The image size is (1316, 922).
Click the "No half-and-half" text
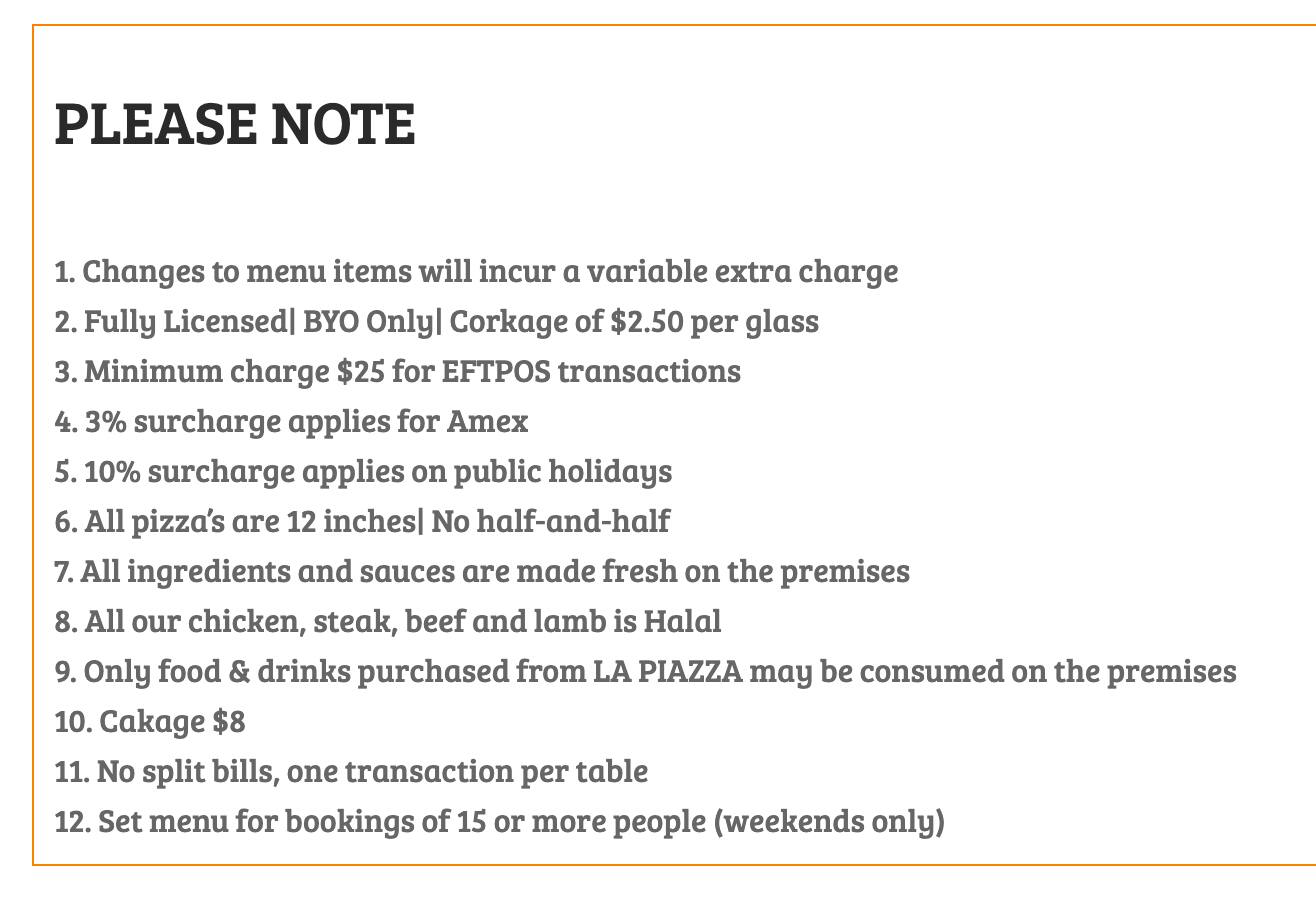[551, 521]
